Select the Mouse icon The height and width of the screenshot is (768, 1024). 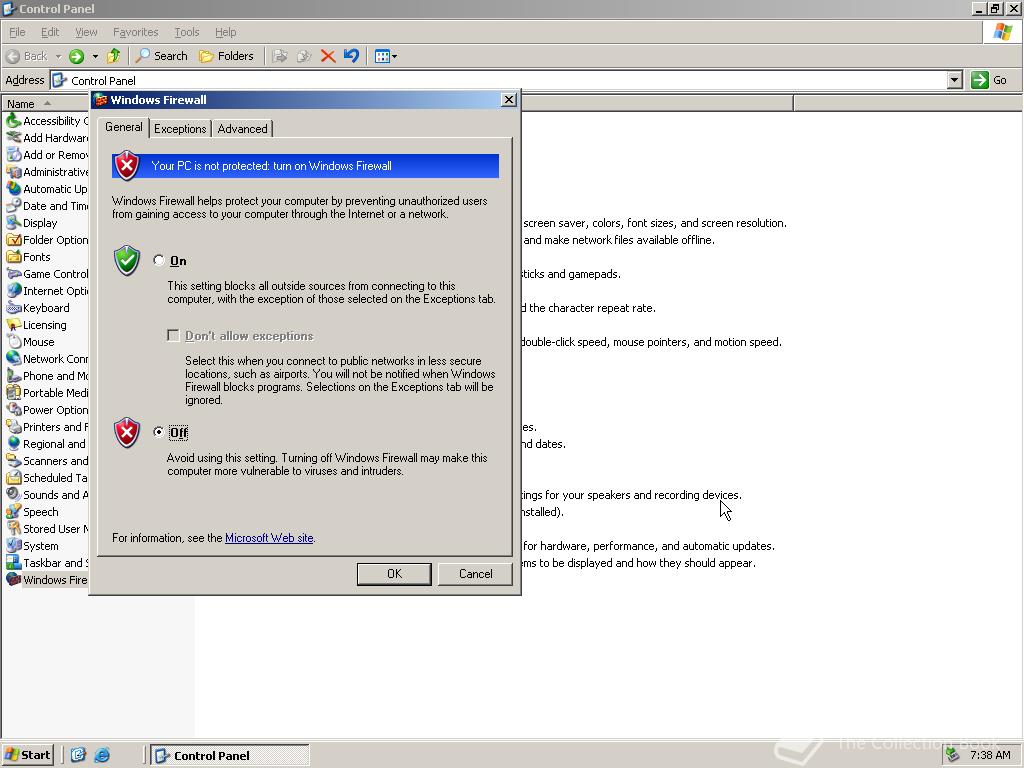pyautogui.click(x=14, y=342)
